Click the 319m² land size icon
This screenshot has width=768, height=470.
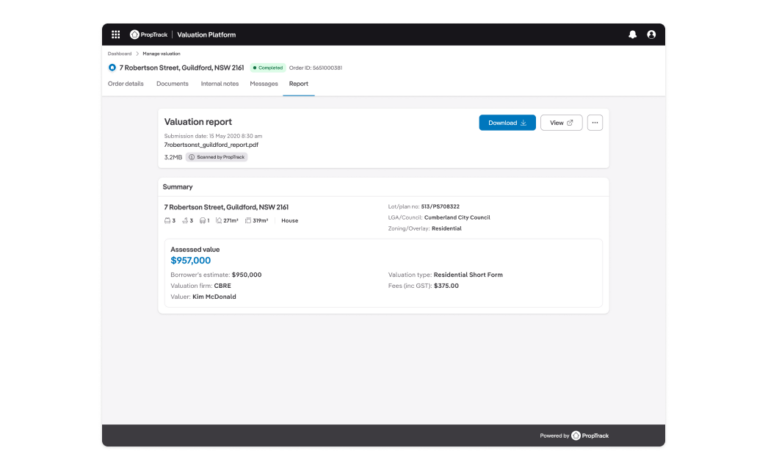pos(247,220)
